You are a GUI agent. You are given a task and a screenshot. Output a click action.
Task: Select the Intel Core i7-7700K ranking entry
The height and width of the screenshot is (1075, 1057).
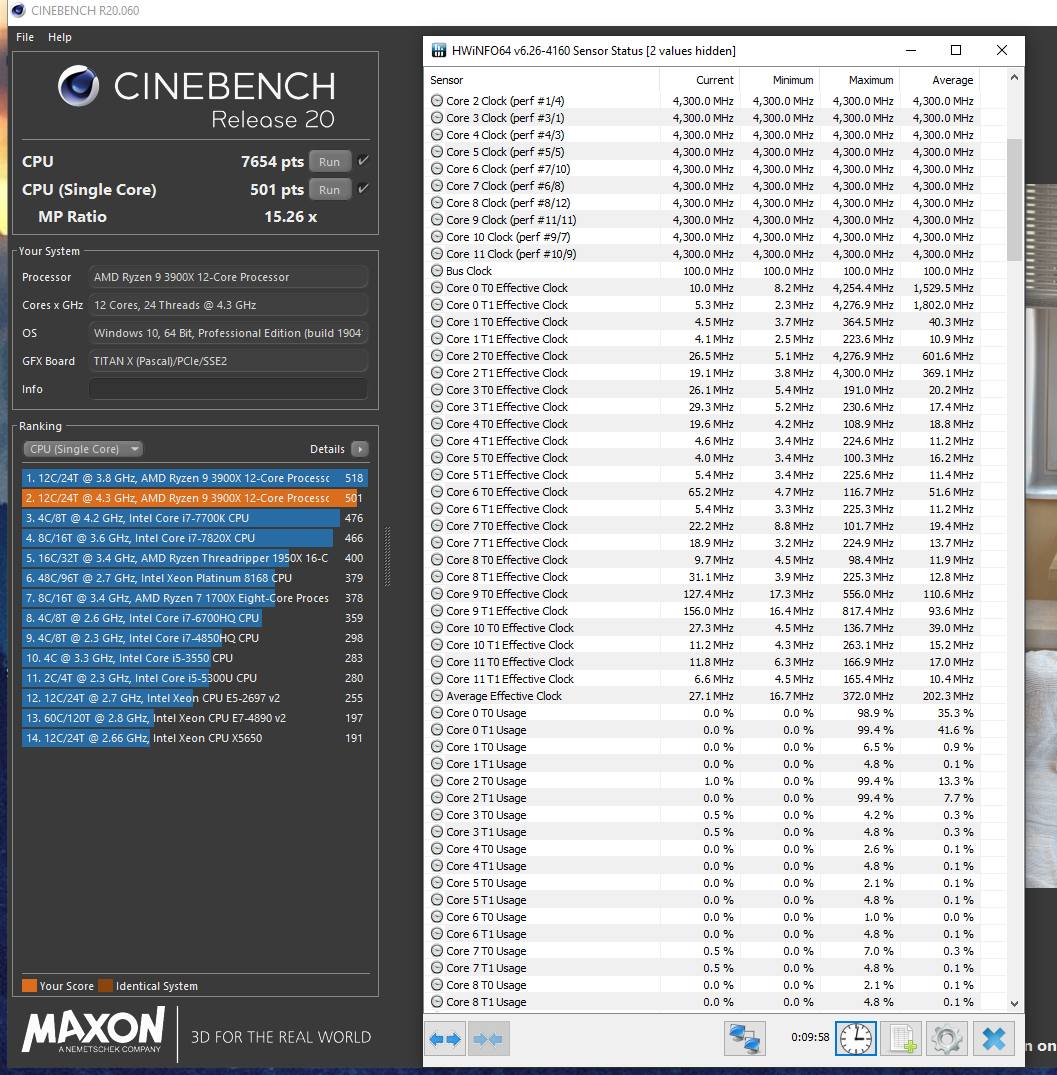(x=195, y=518)
